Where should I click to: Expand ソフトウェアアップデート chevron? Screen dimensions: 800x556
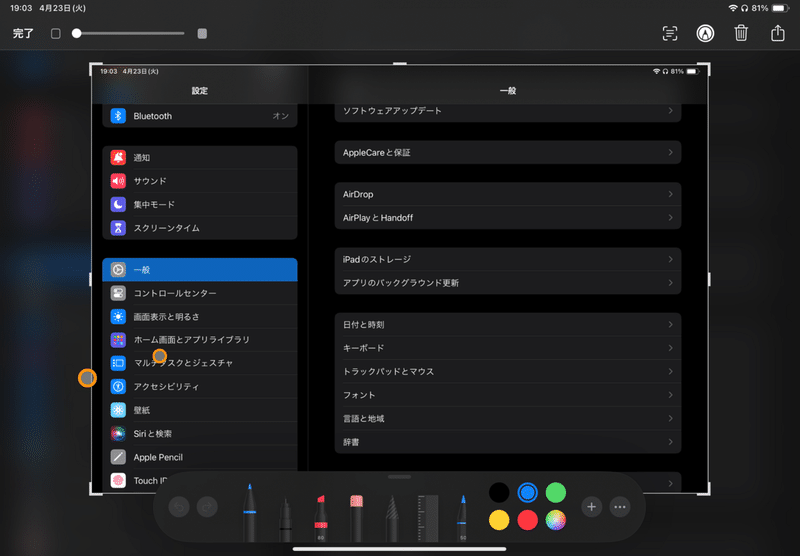coord(670,111)
